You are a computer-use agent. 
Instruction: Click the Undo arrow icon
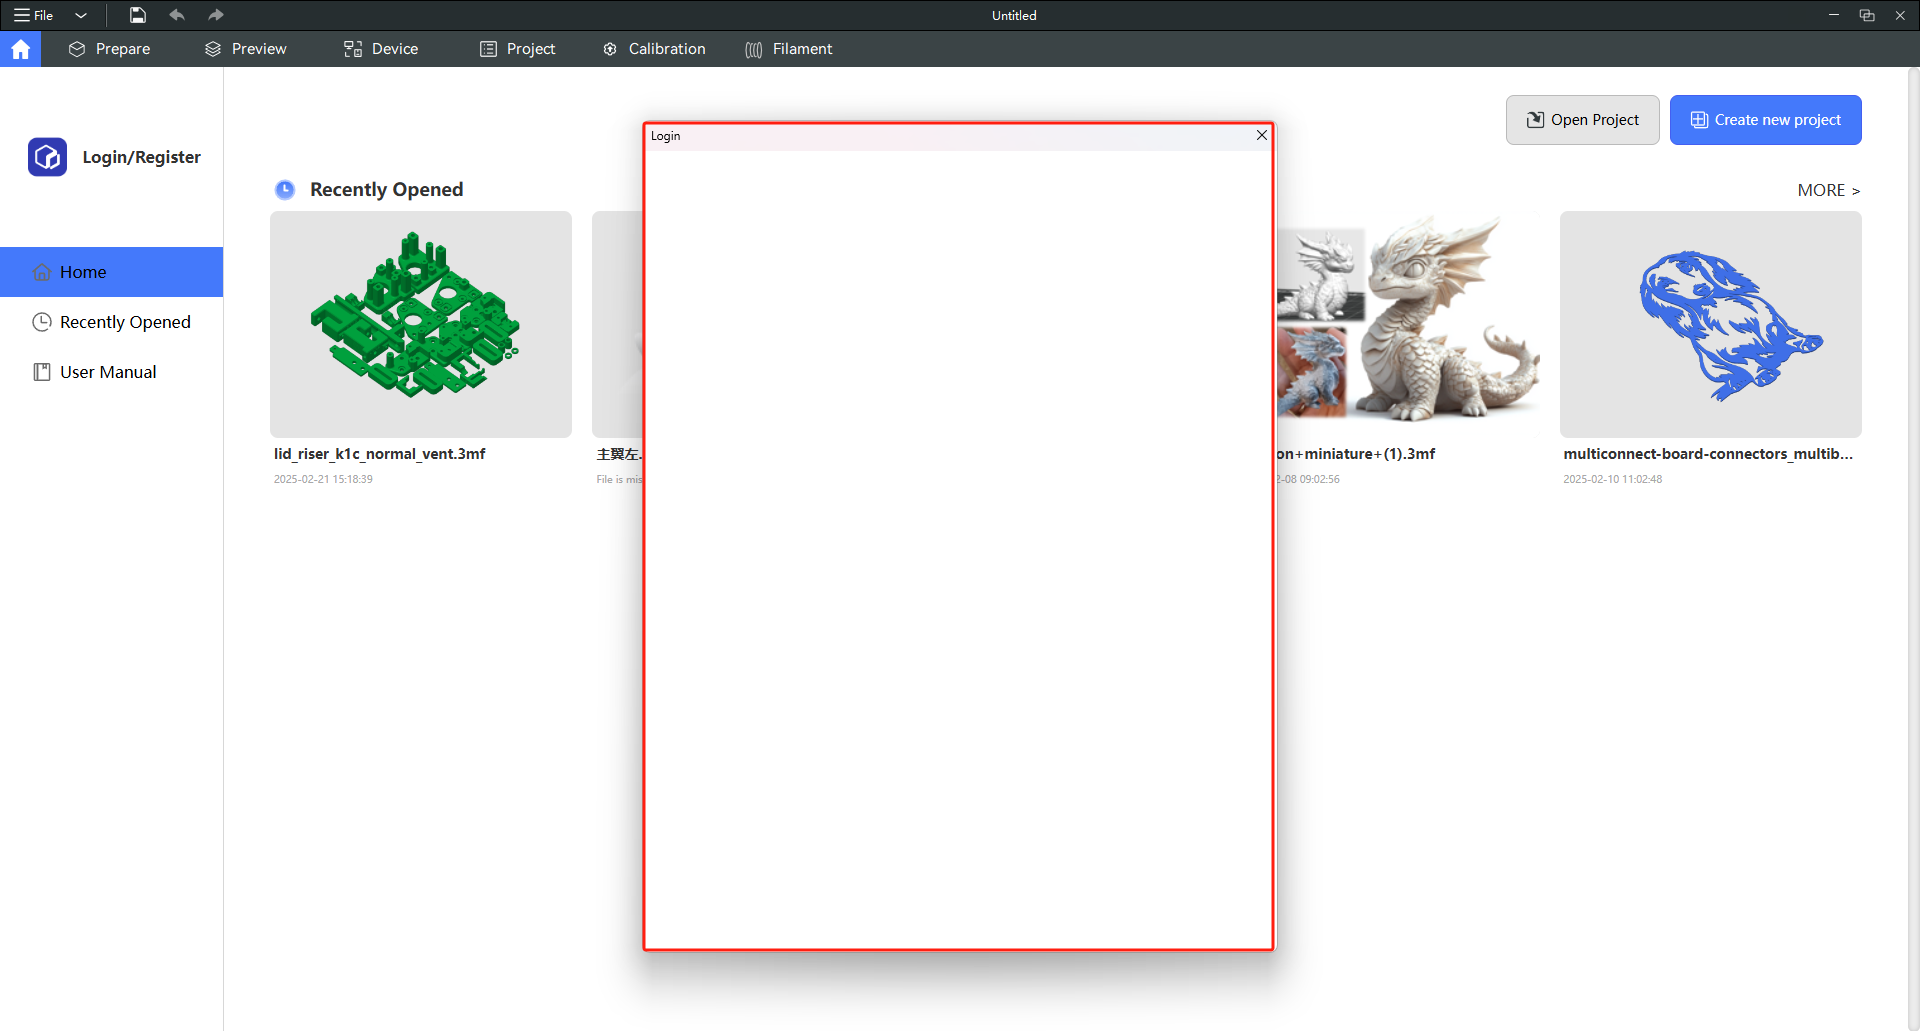coord(177,15)
